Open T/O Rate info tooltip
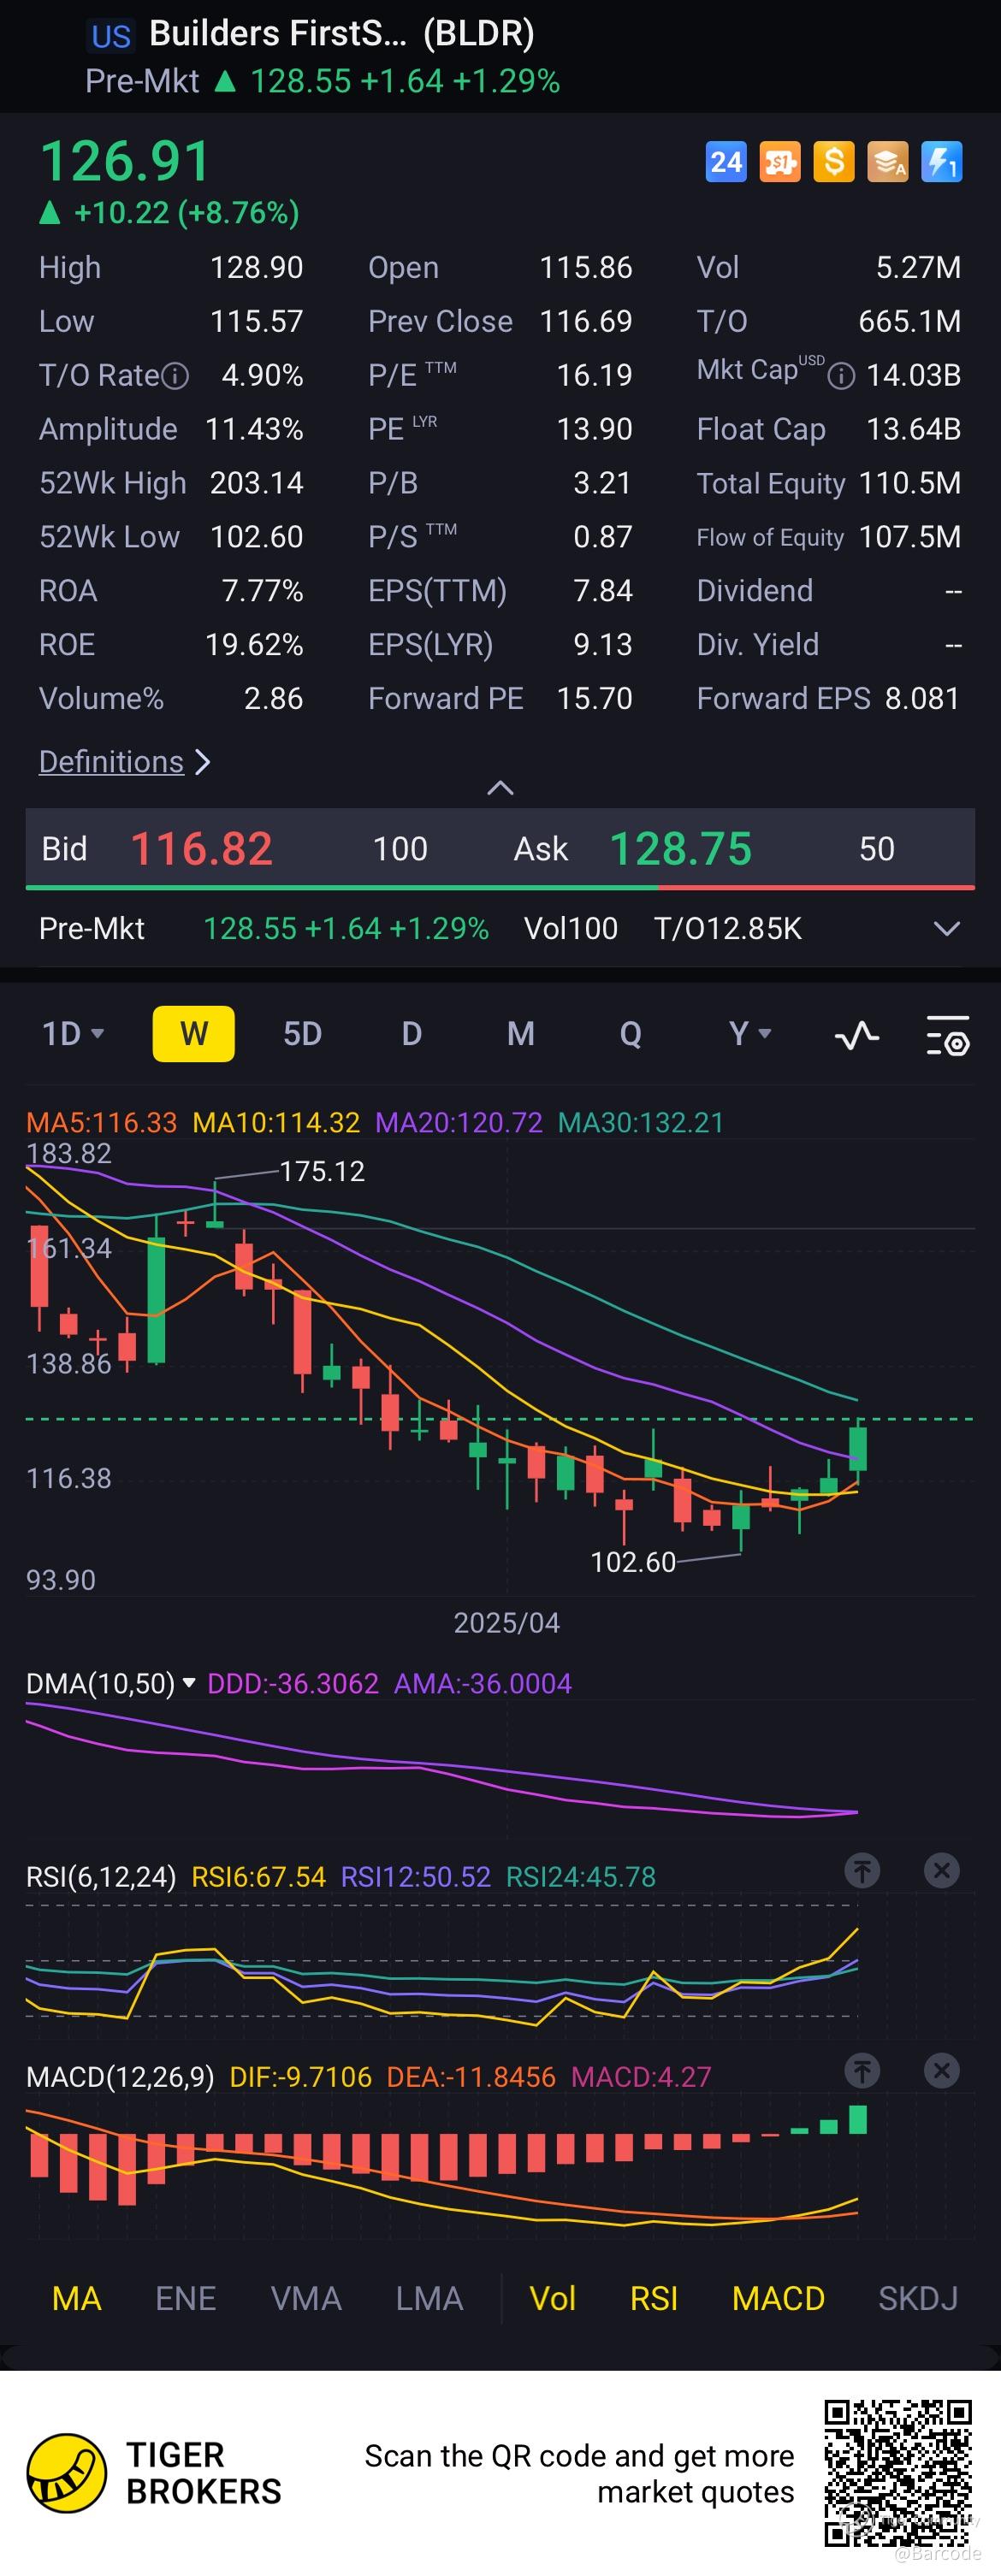The height and width of the screenshot is (2576, 1001). click(x=175, y=376)
